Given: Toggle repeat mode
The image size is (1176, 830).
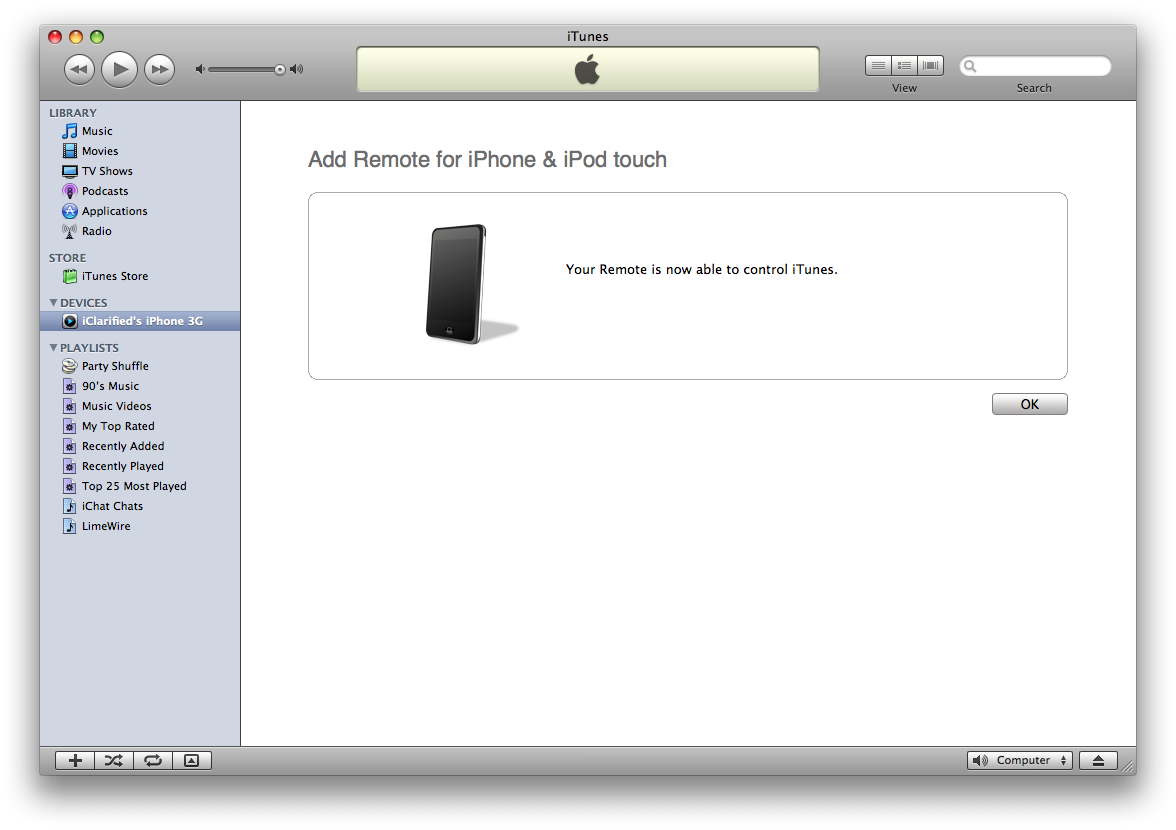Looking at the screenshot, I should [x=152, y=760].
